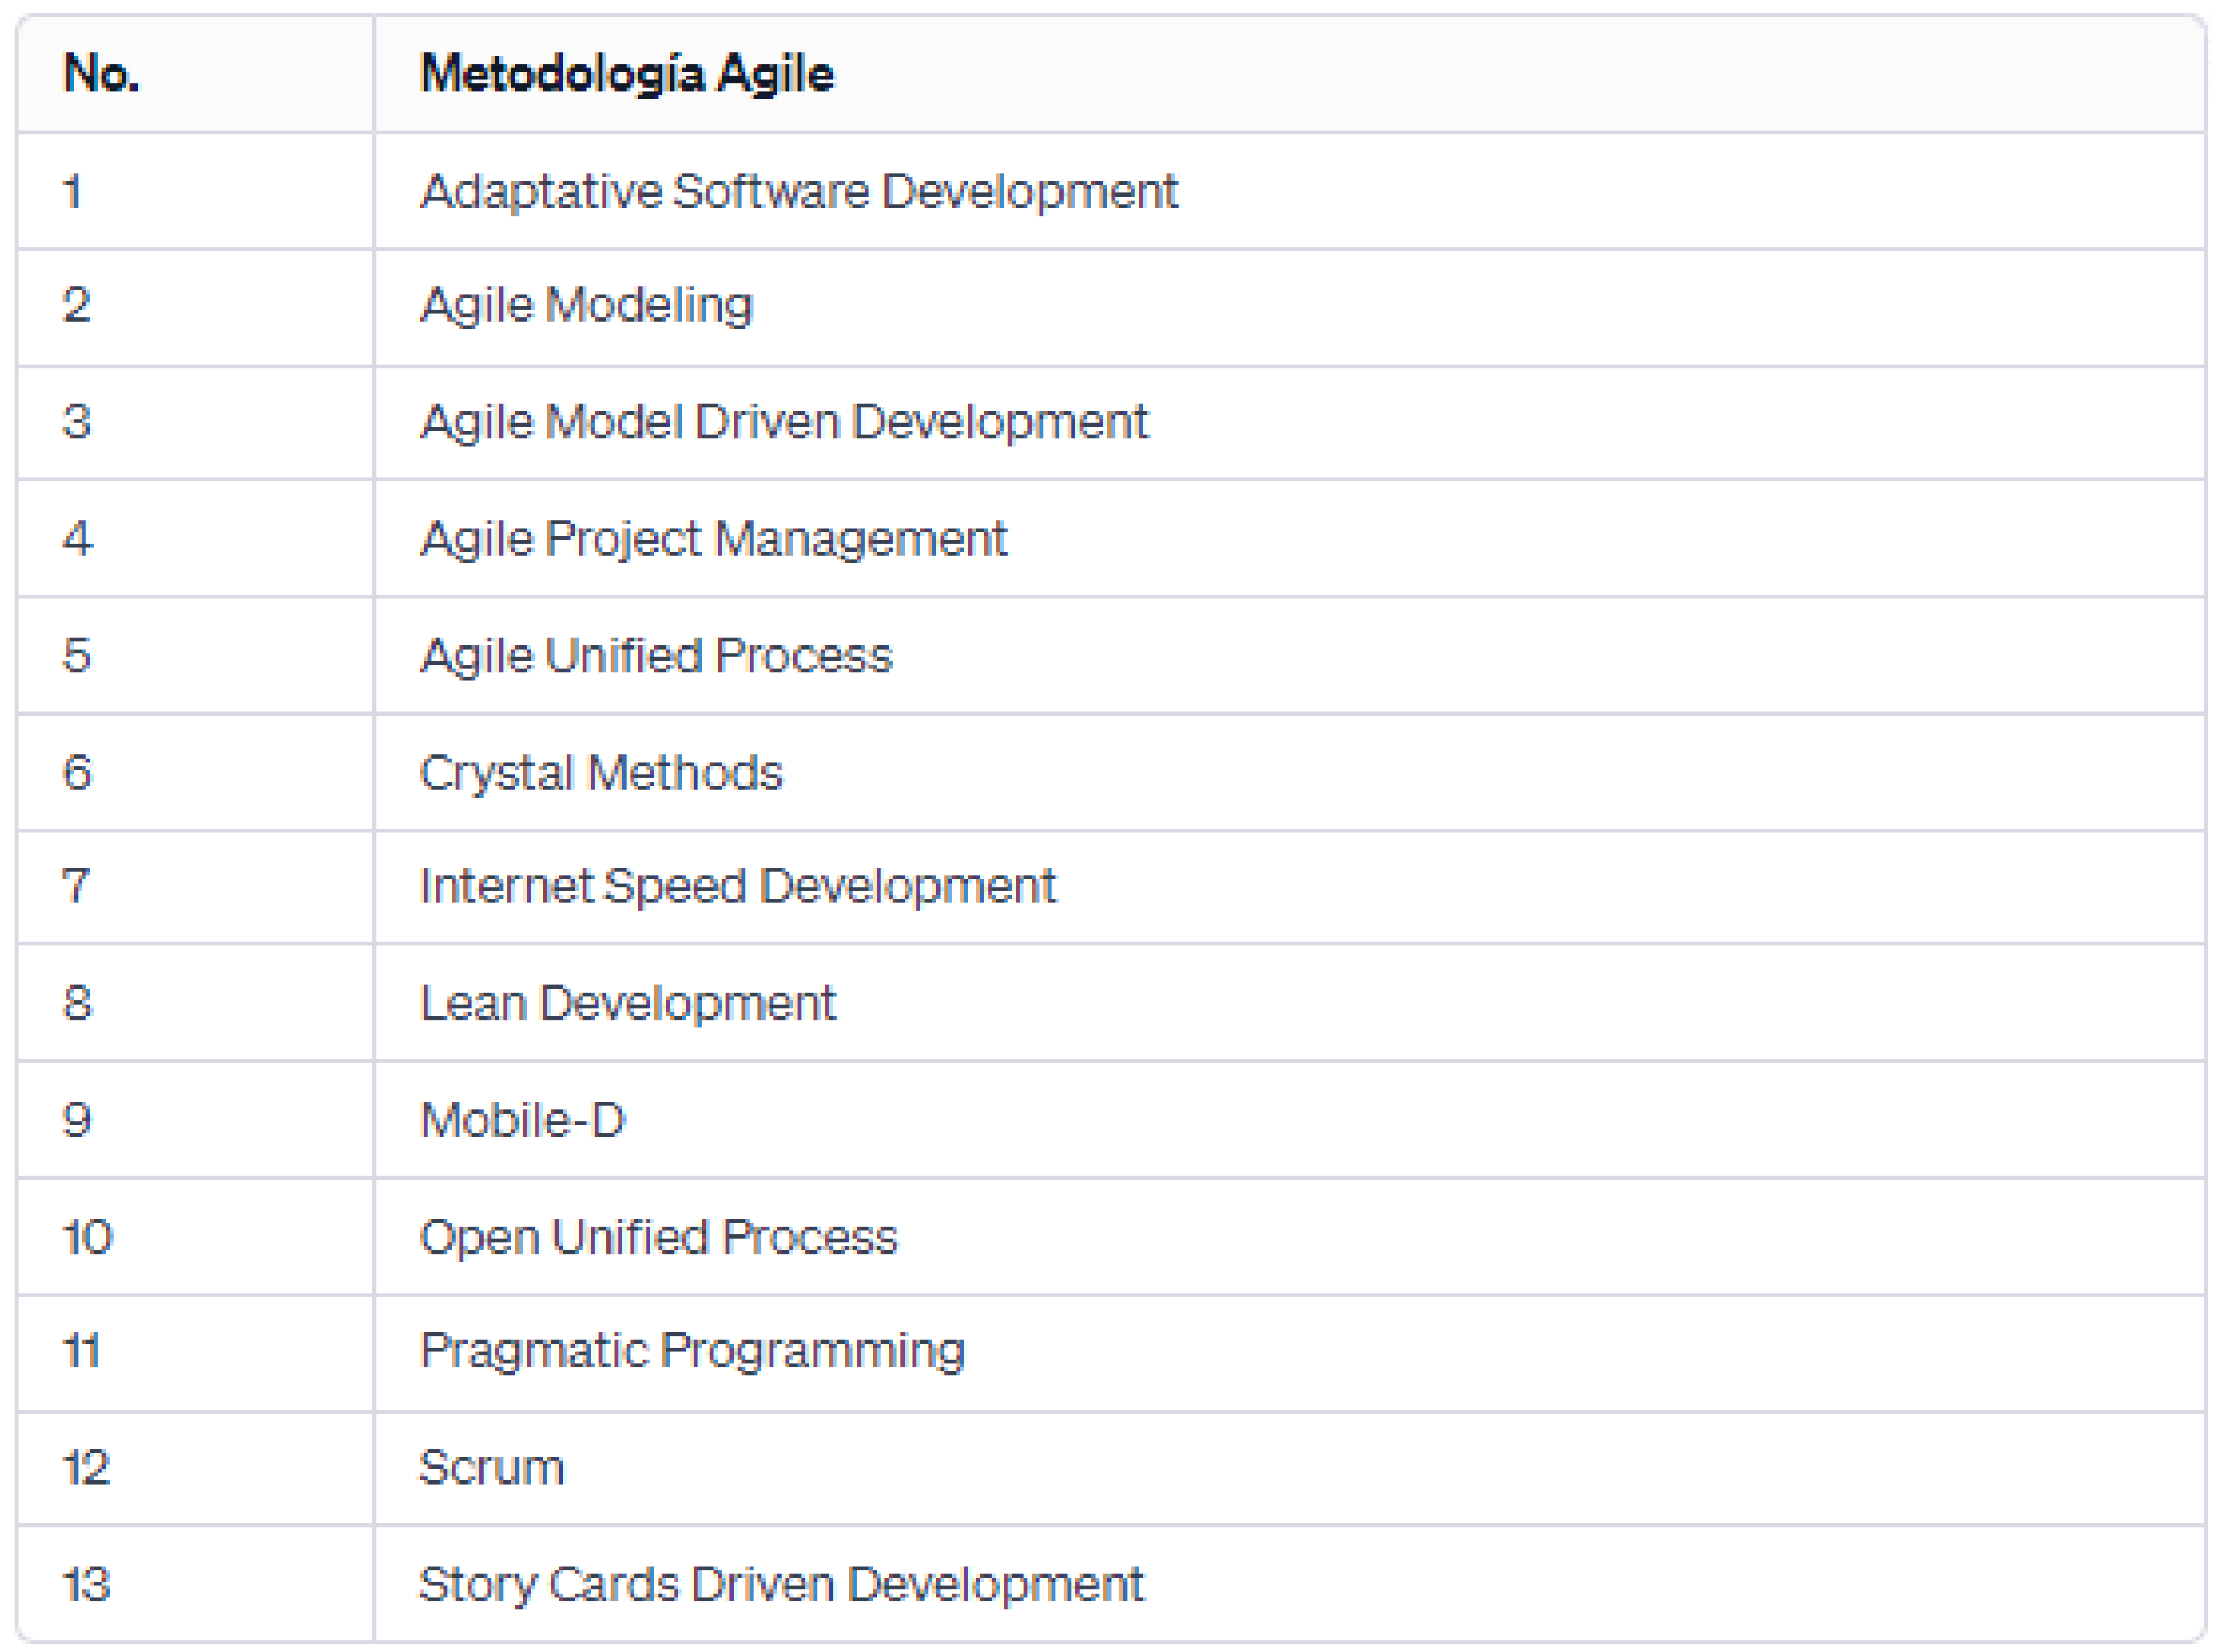
Task: Click the 'Metodología Agile' column header
Action: tap(626, 74)
